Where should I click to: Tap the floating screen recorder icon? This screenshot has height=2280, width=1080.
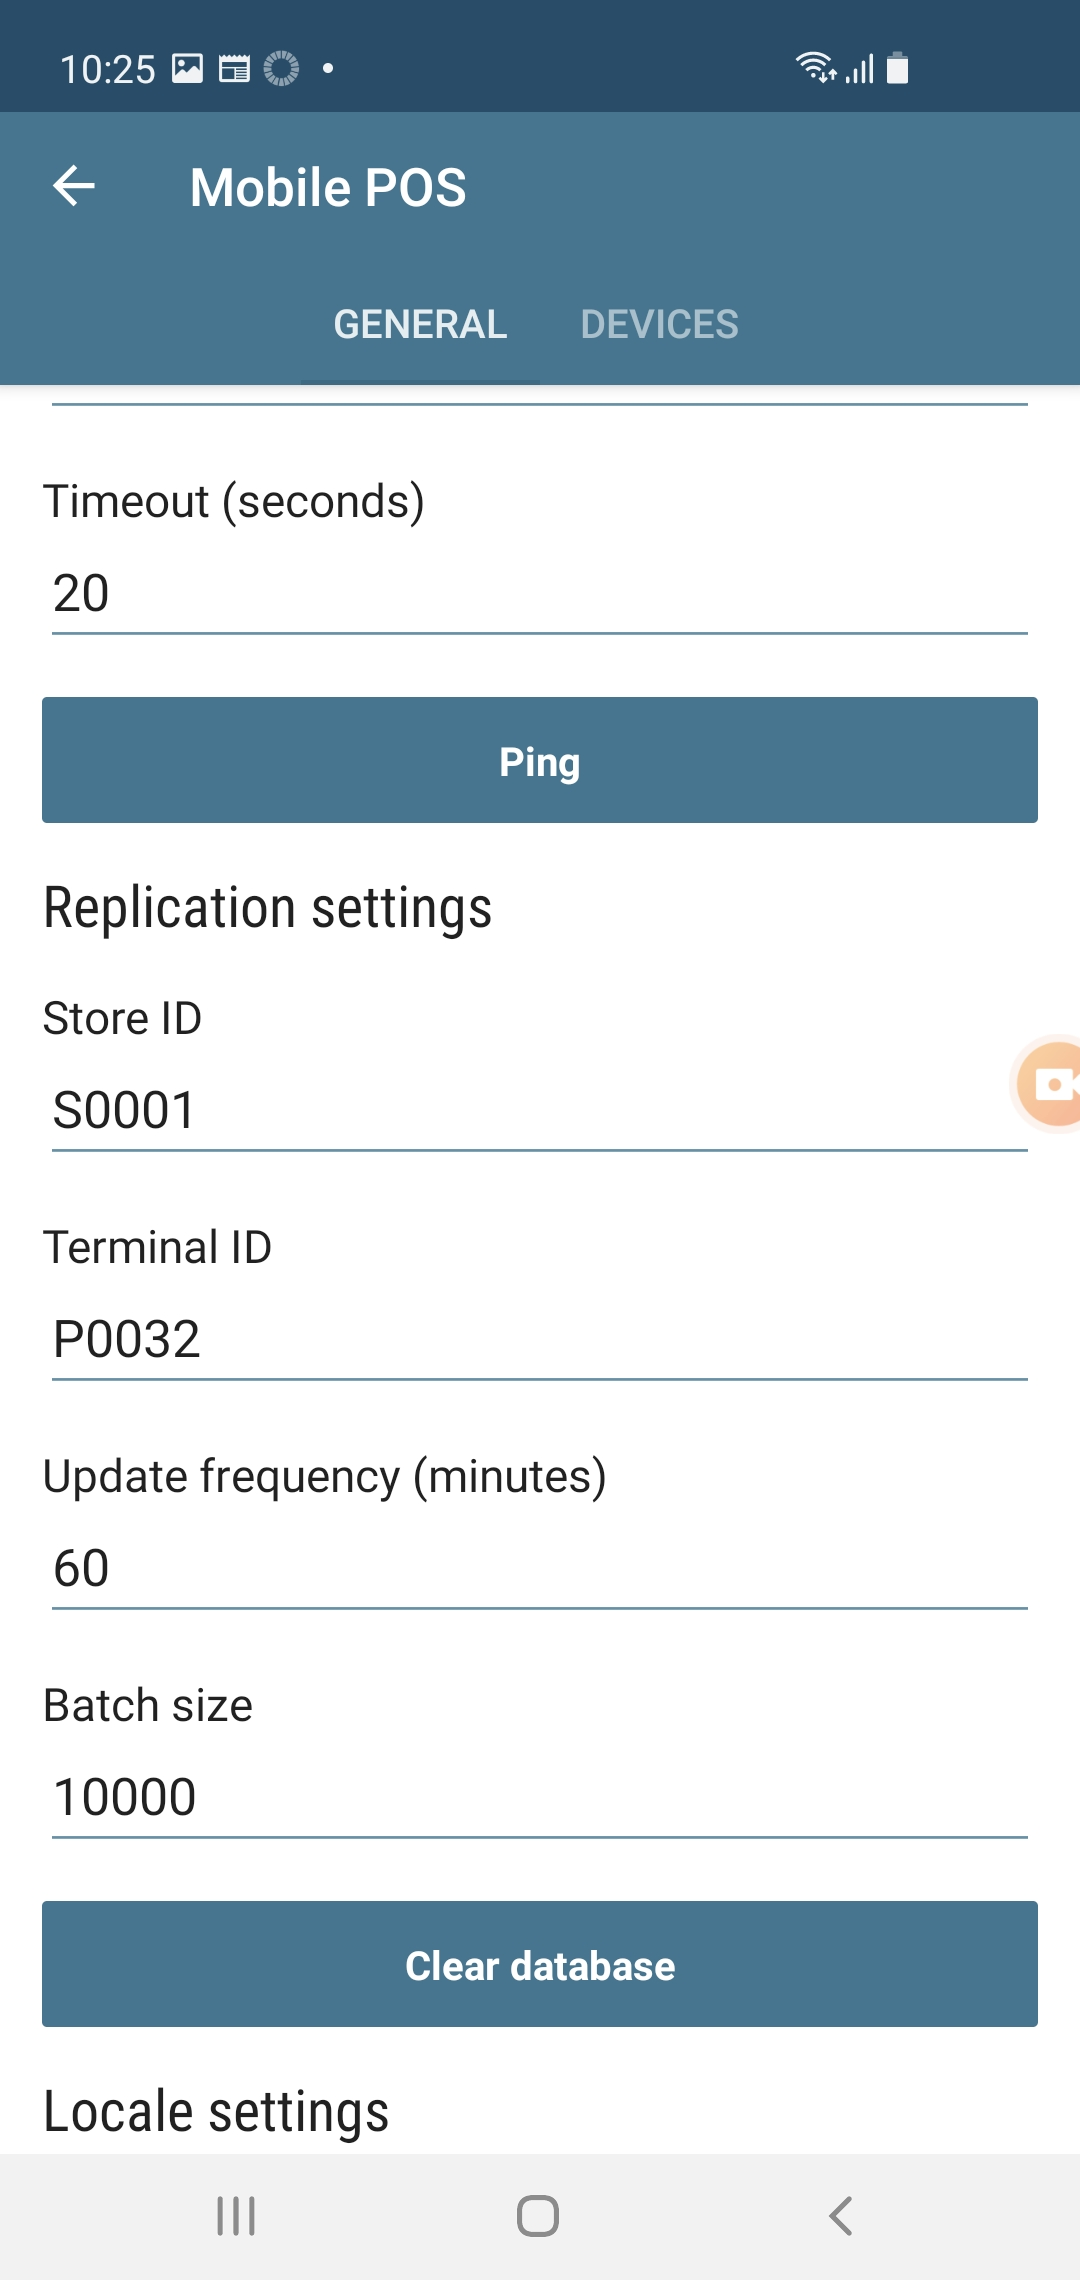pos(1052,1084)
